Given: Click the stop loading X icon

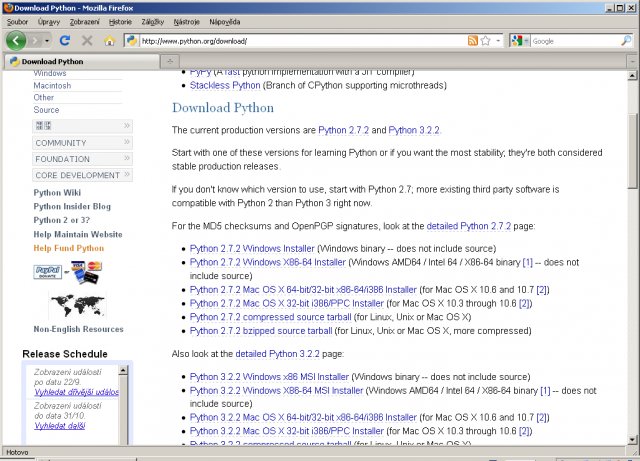Looking at the screenshot, I should pos(87,40).
